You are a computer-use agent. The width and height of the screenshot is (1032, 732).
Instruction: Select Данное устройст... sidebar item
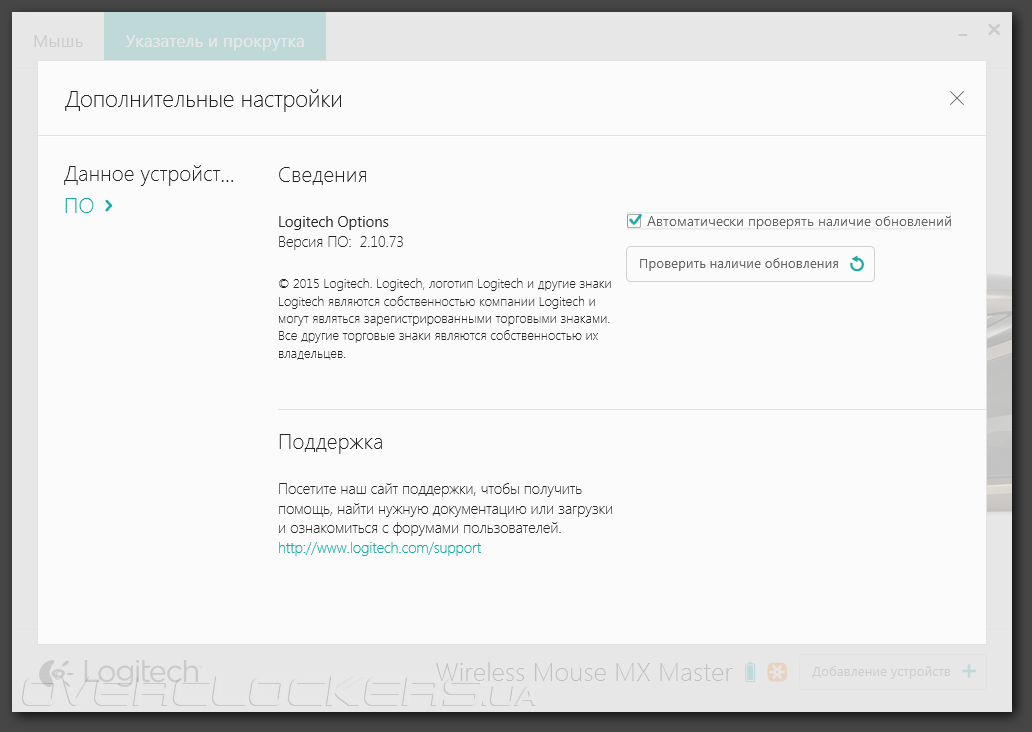[149, 174]
